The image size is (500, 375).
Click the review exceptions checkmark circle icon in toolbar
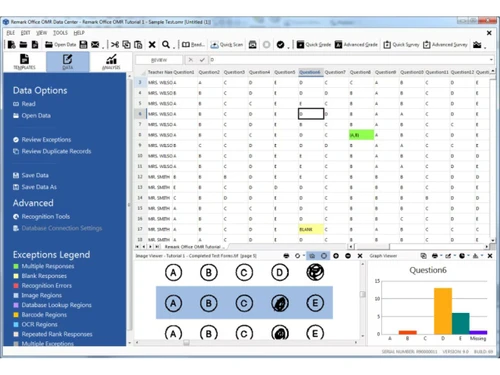point(280,44)
